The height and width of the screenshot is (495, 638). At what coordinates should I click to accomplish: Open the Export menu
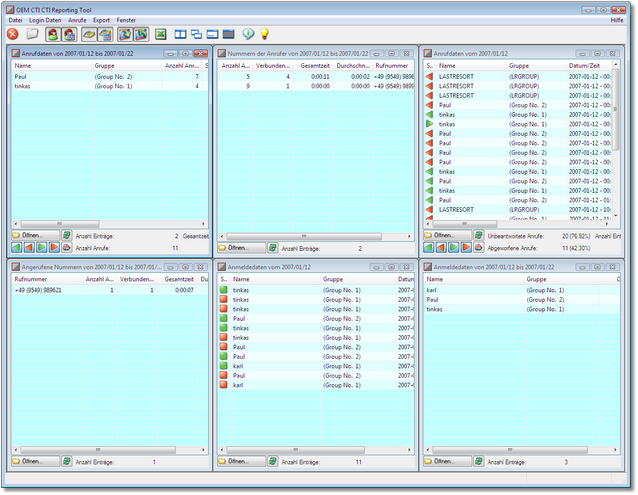pos(101,20)
